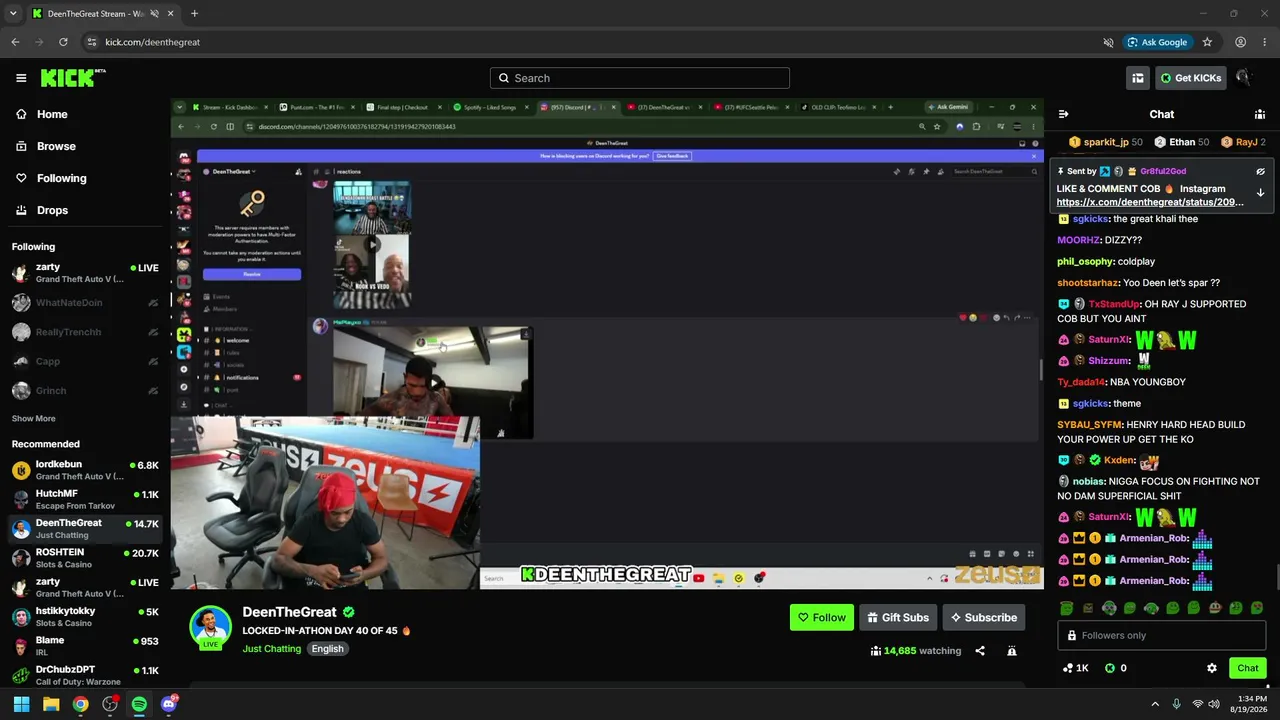The image size is (1280, 720).
Task: Expand the Following list with Show more
Action: pos(34,418)
